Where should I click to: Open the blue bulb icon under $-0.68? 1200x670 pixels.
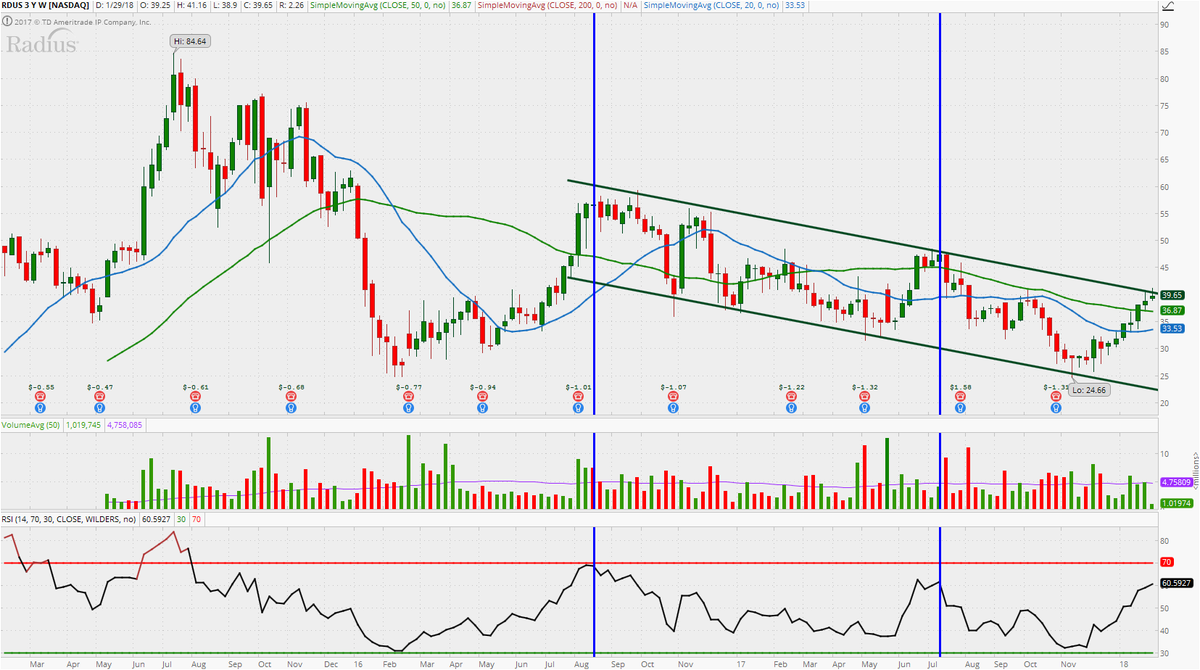[x=292, y=407]
